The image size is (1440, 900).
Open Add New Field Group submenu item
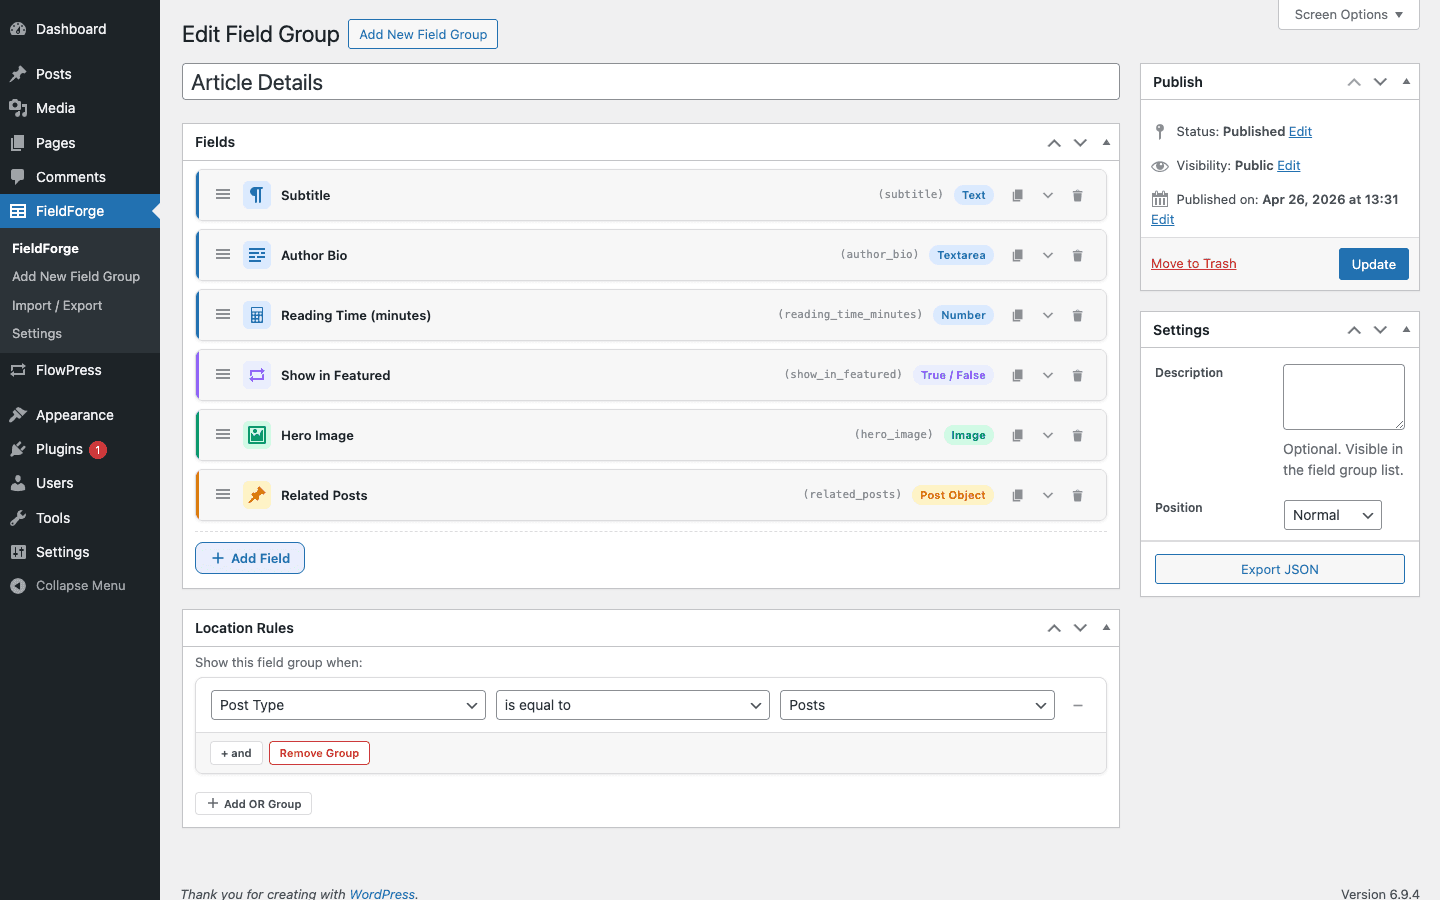(x=76, y=276)
